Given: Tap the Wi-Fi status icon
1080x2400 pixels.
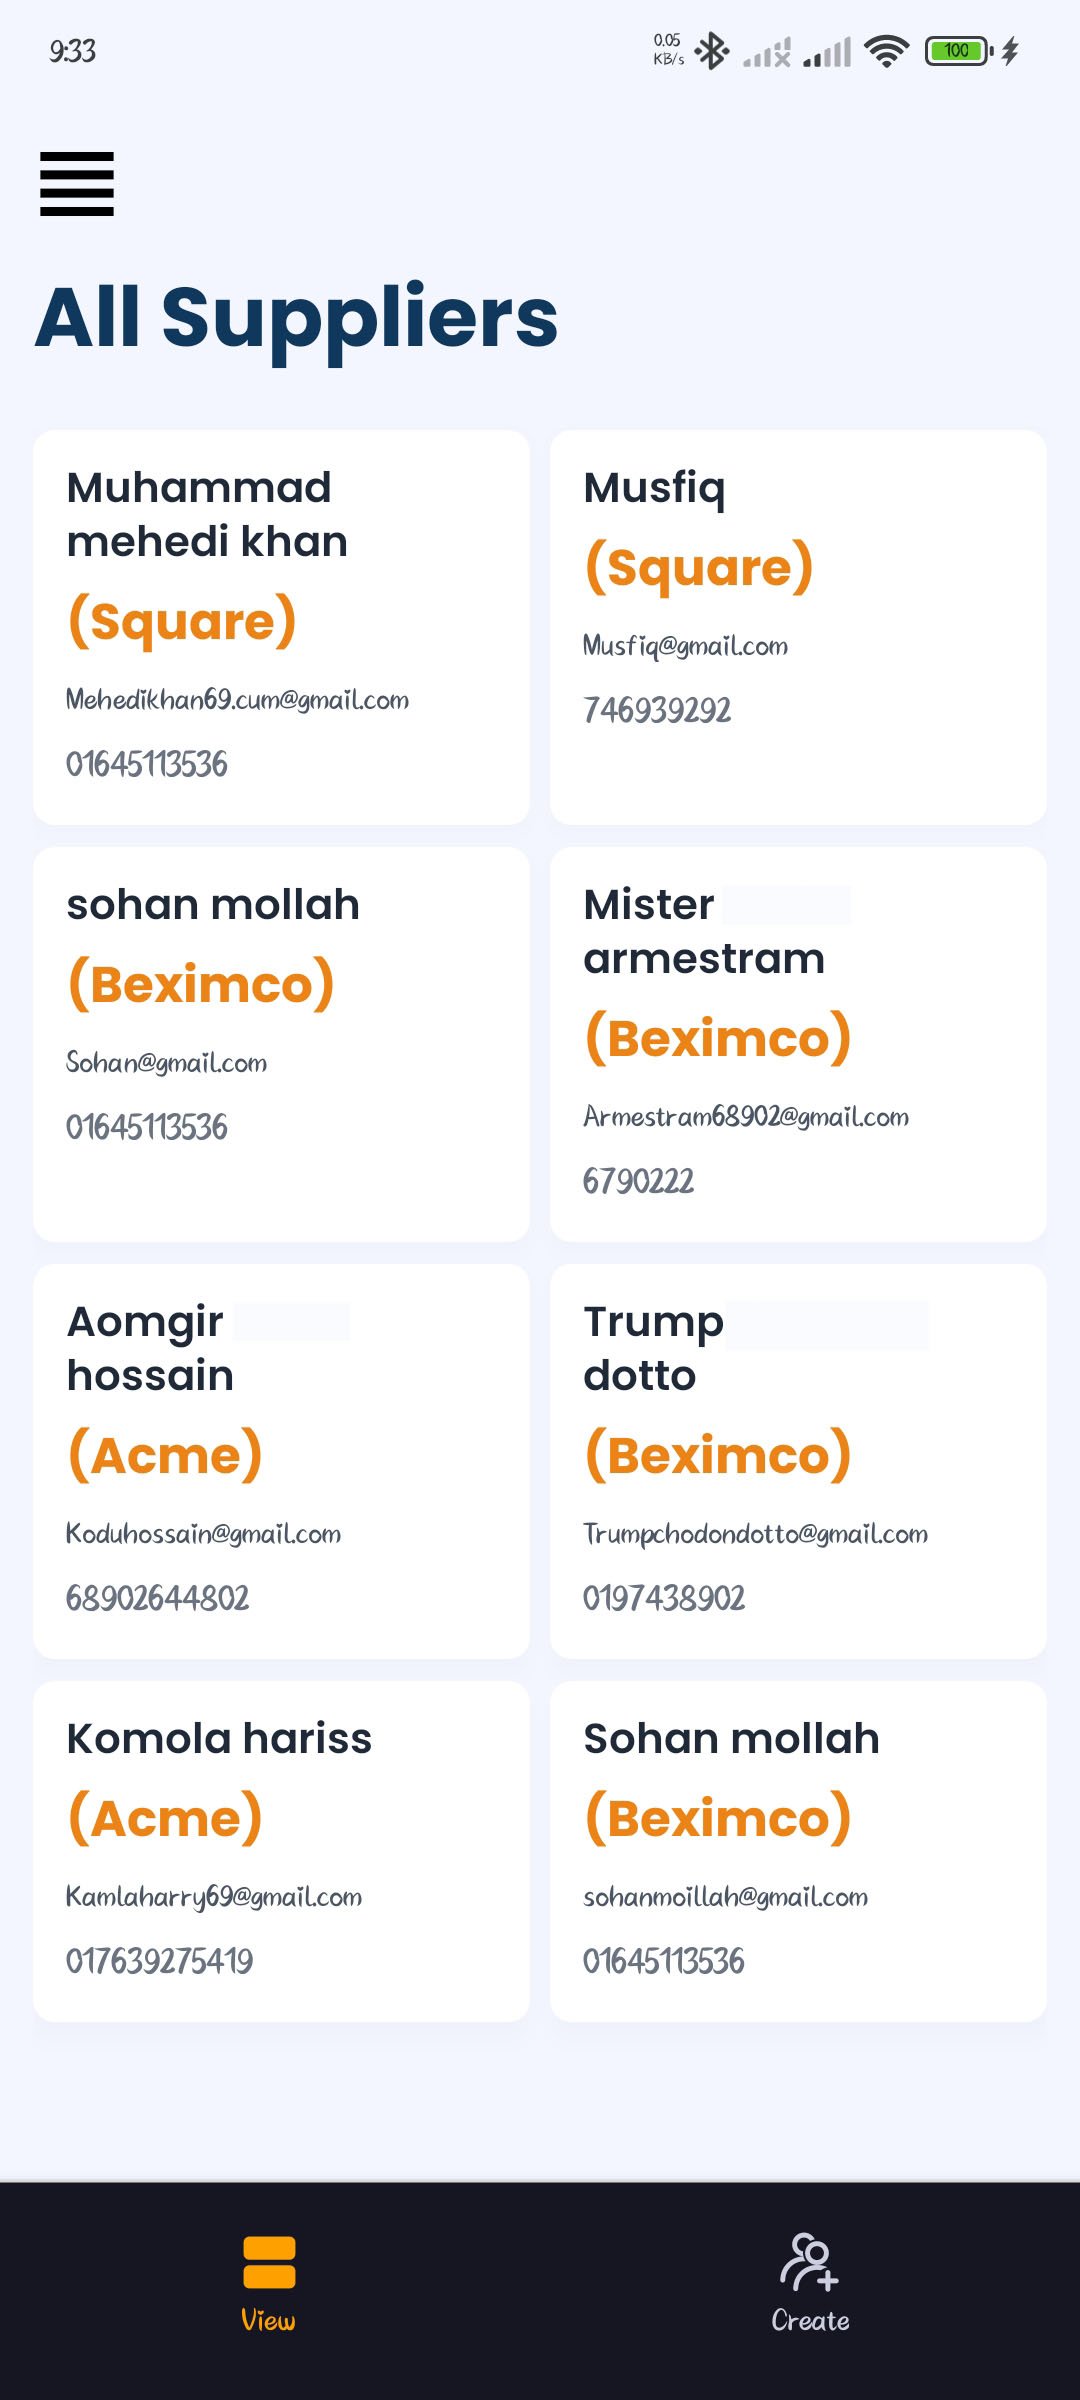Looking at the screenshot, I should tap(886, 51).
